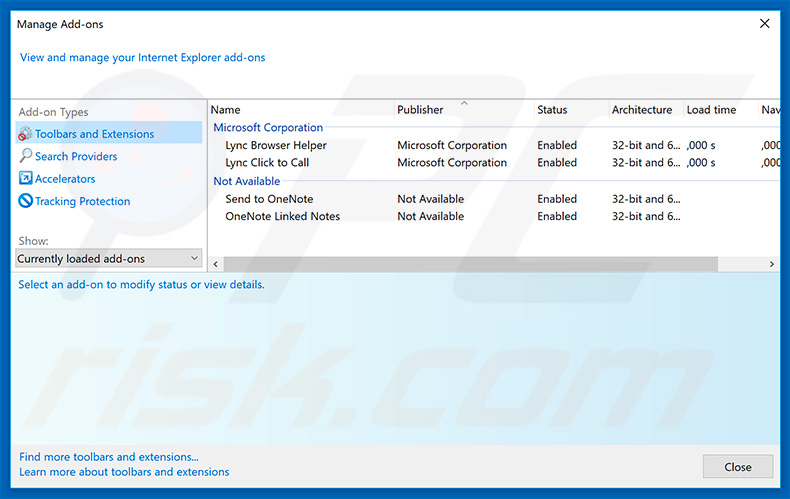
Task: Click the Publisher sort direction arrow
Action: click(464, 103)
